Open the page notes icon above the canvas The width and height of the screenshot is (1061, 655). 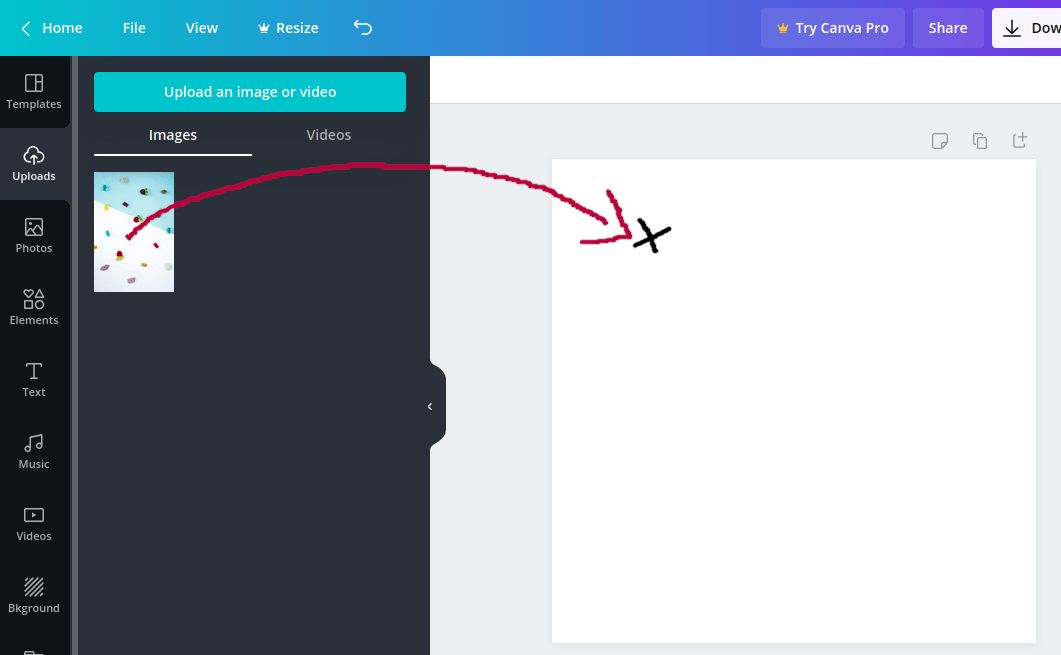[940, 141]
